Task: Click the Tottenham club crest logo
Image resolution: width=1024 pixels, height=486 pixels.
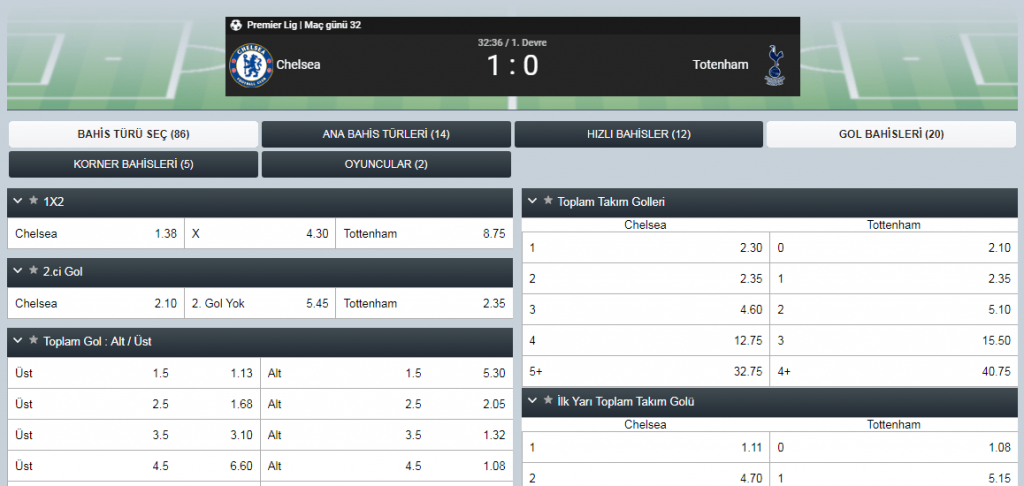Action: click(775, 65)
